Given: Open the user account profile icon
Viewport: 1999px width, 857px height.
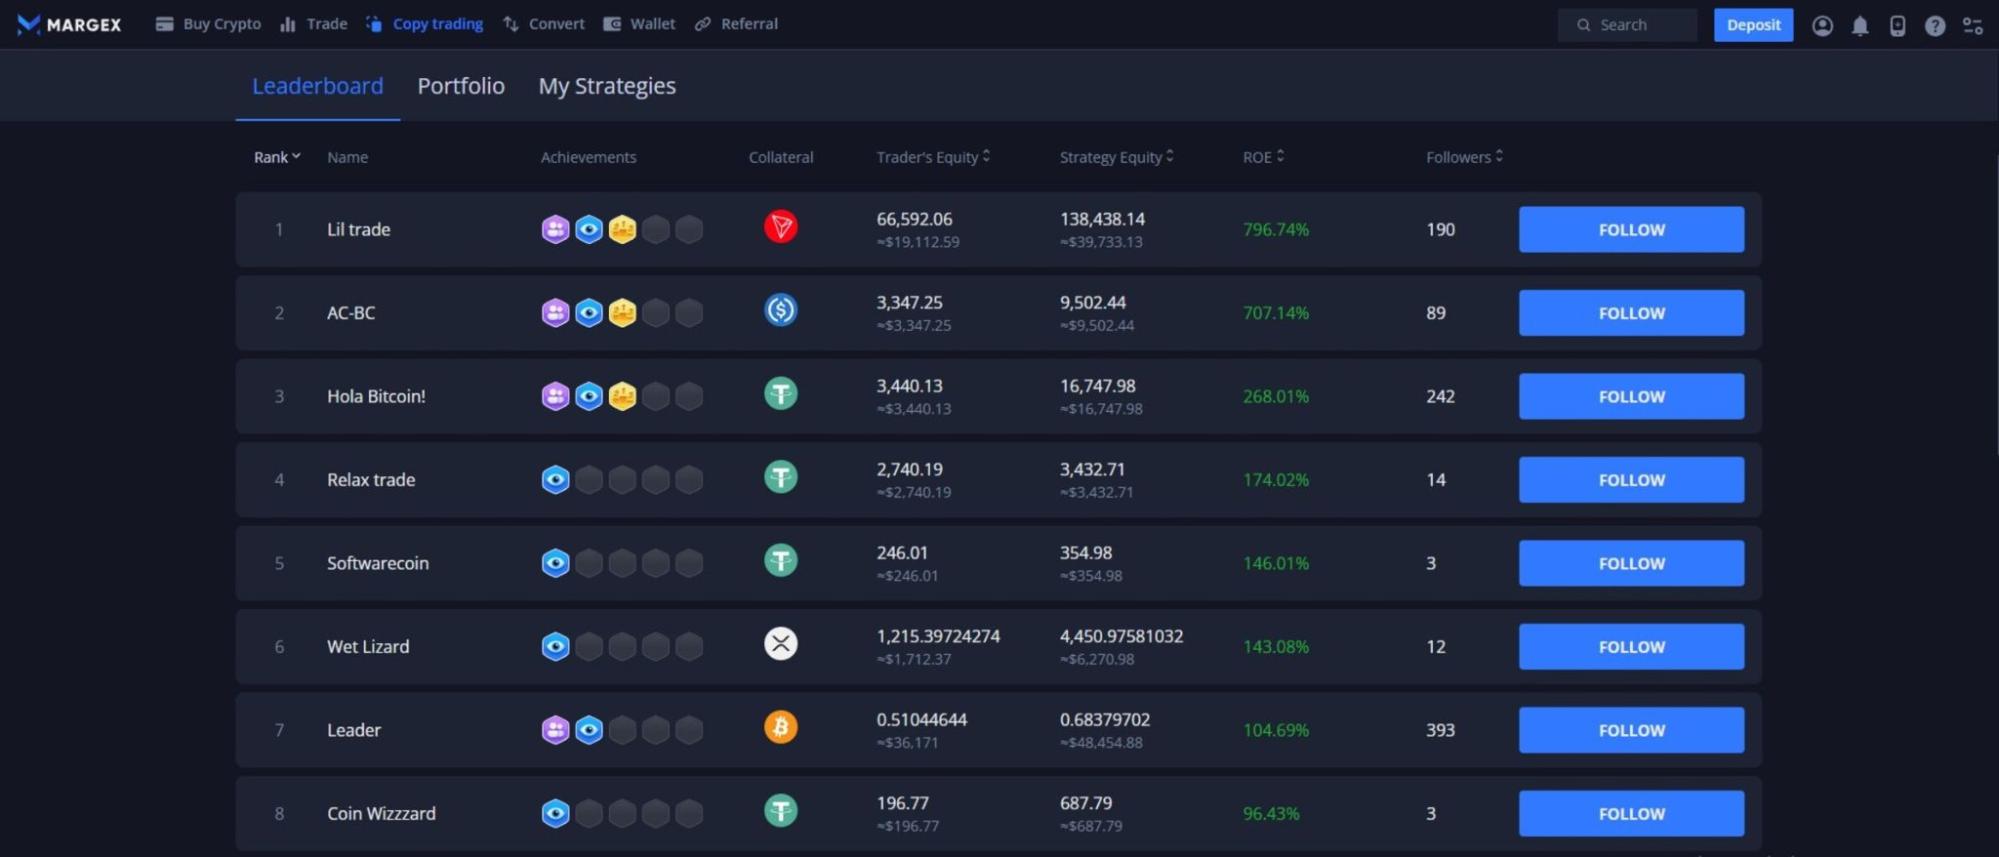Looking at the screenshot, I should 1822,25.
